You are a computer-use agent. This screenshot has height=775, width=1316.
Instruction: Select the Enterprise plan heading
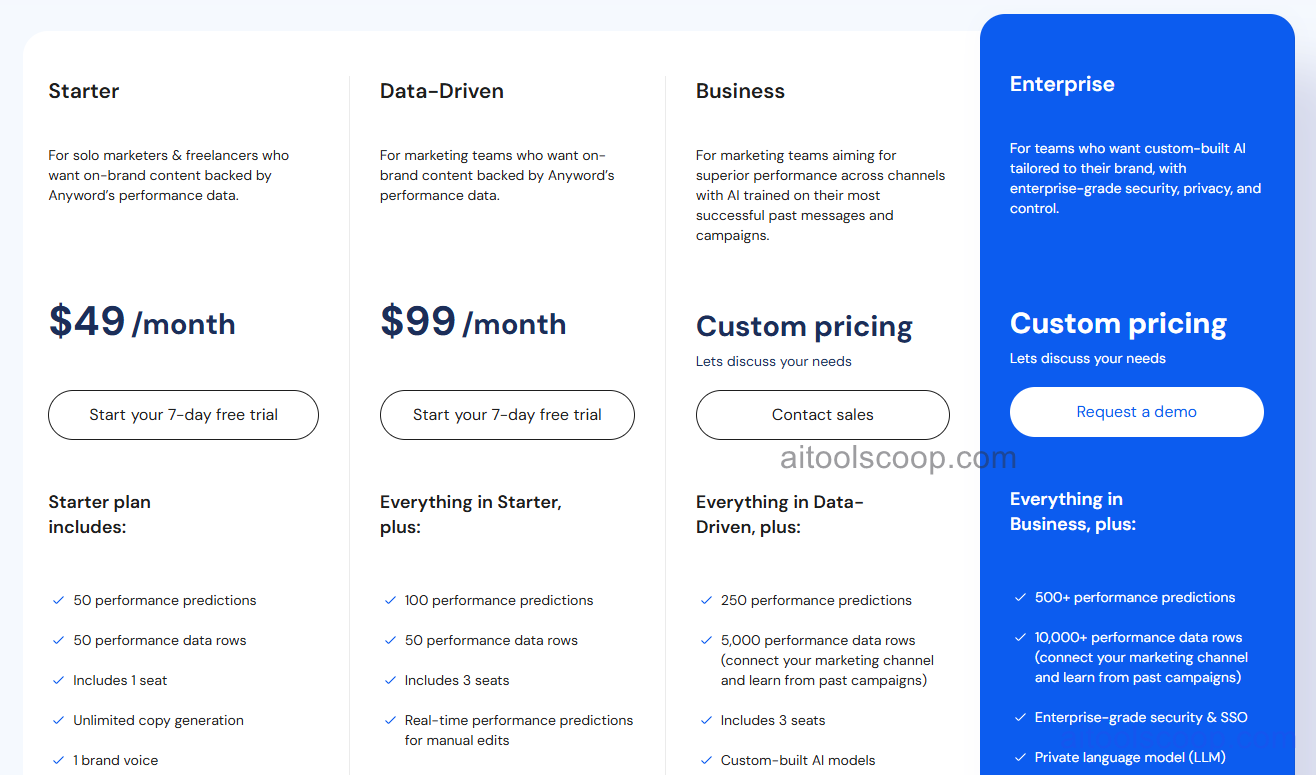[x=1062, y=84]
